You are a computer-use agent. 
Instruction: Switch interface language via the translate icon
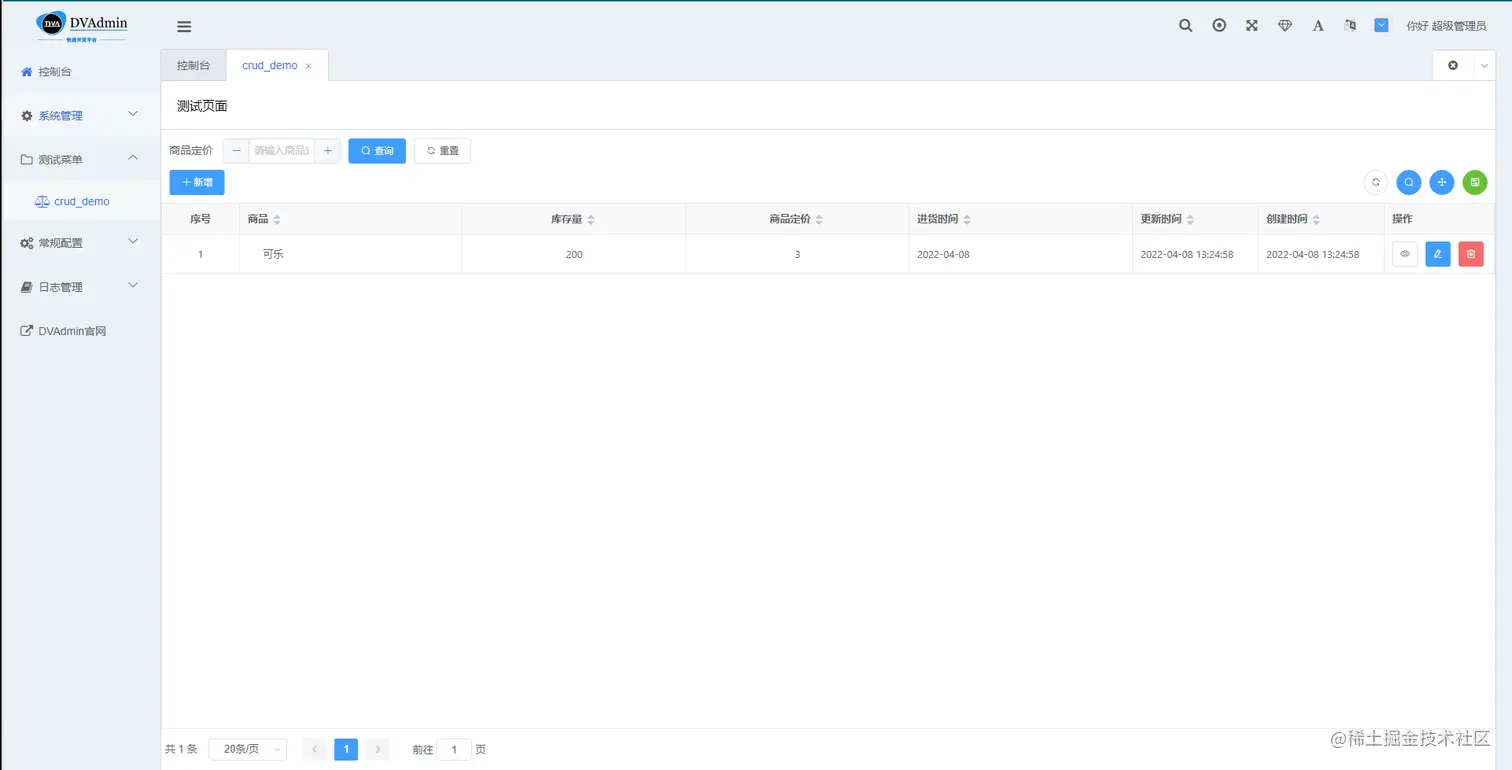[1349, 25]
